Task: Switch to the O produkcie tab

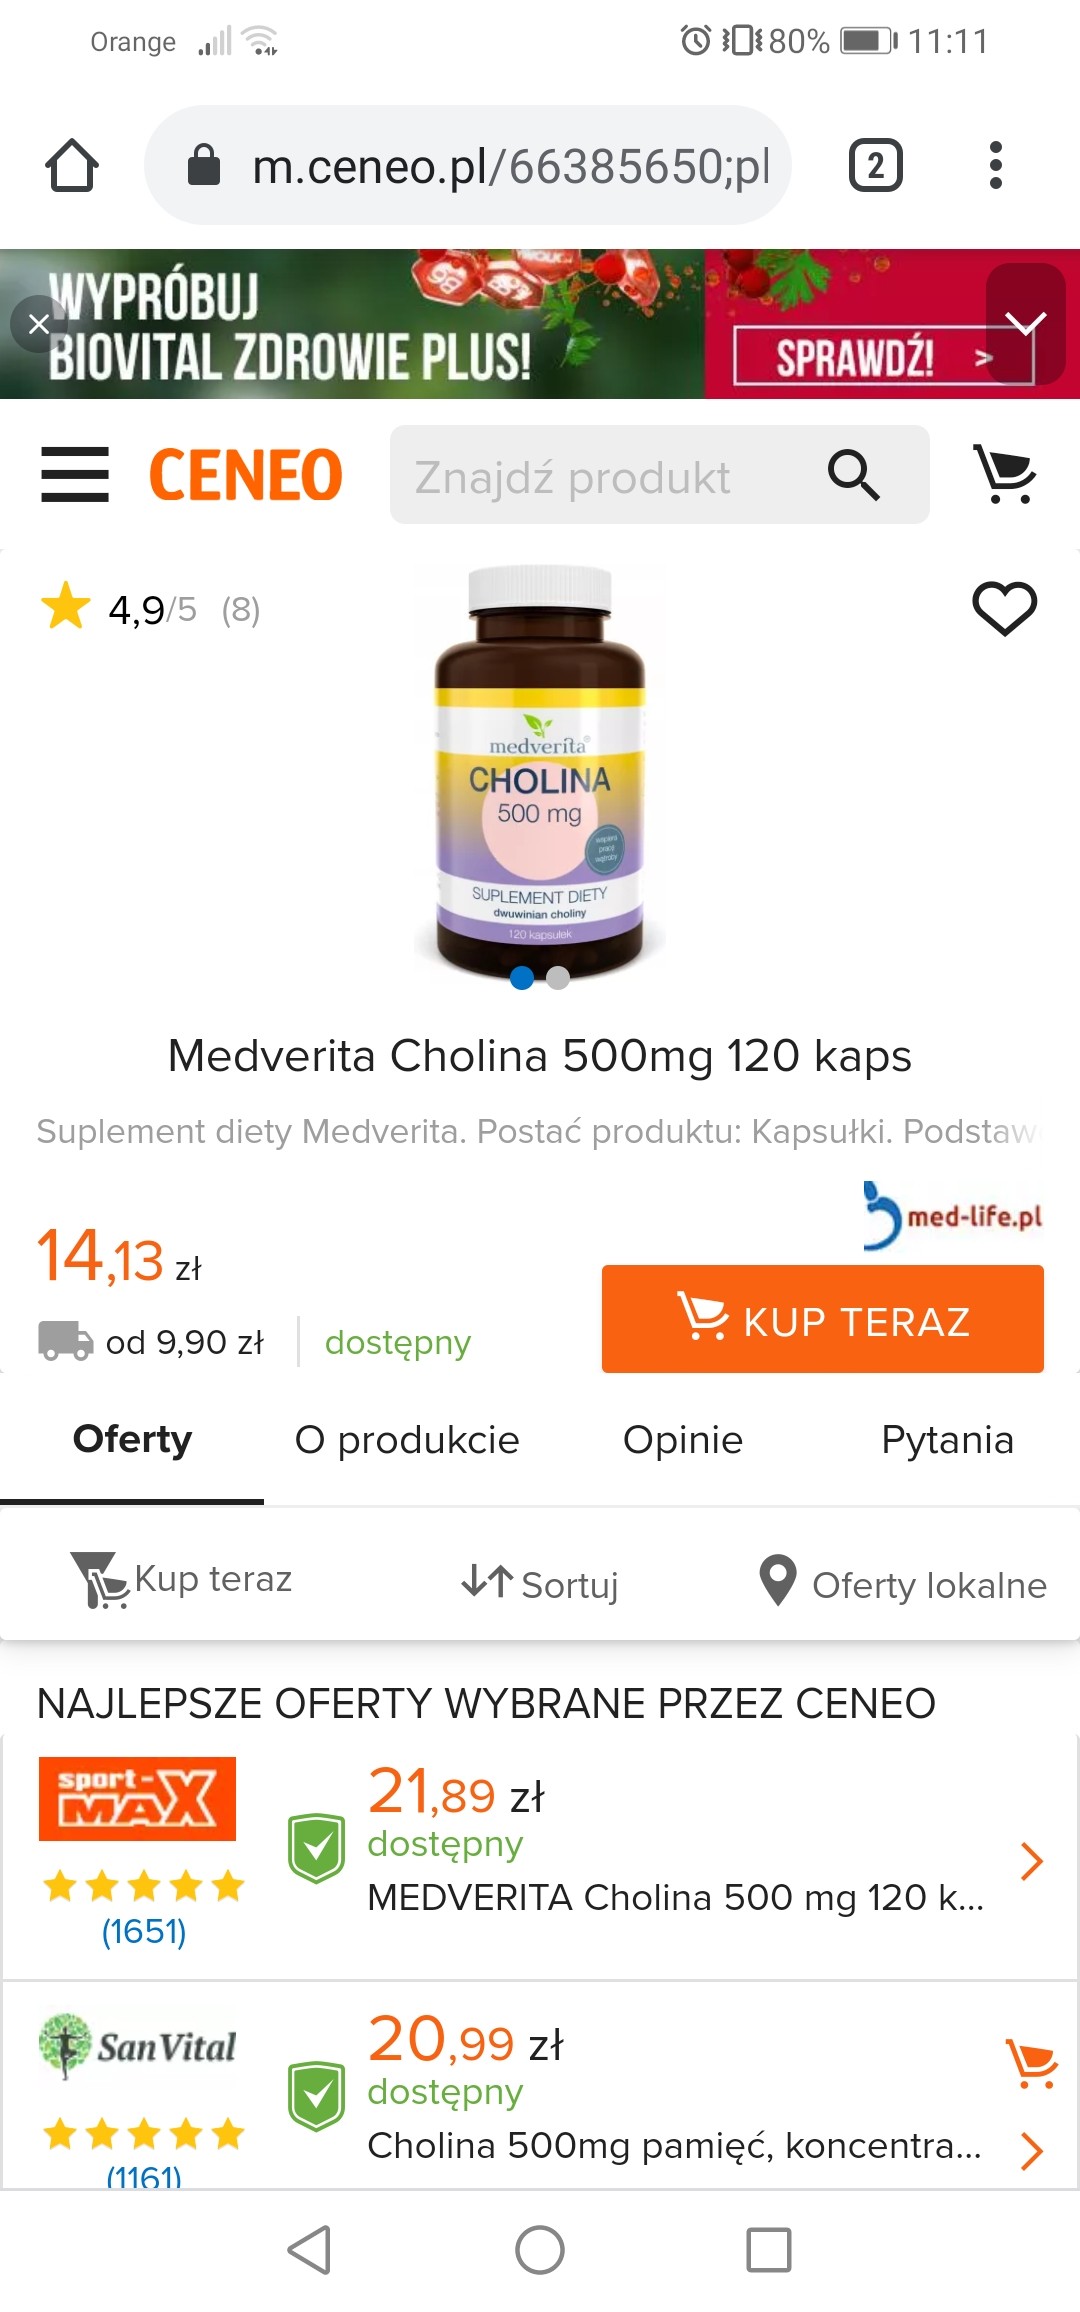Action: tap(407, 1440)
